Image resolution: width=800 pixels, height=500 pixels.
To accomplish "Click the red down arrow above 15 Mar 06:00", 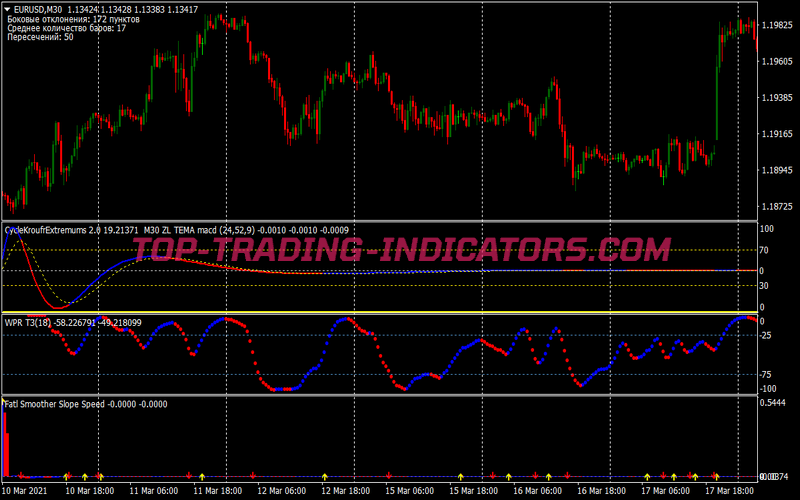I will pos(389,476).
